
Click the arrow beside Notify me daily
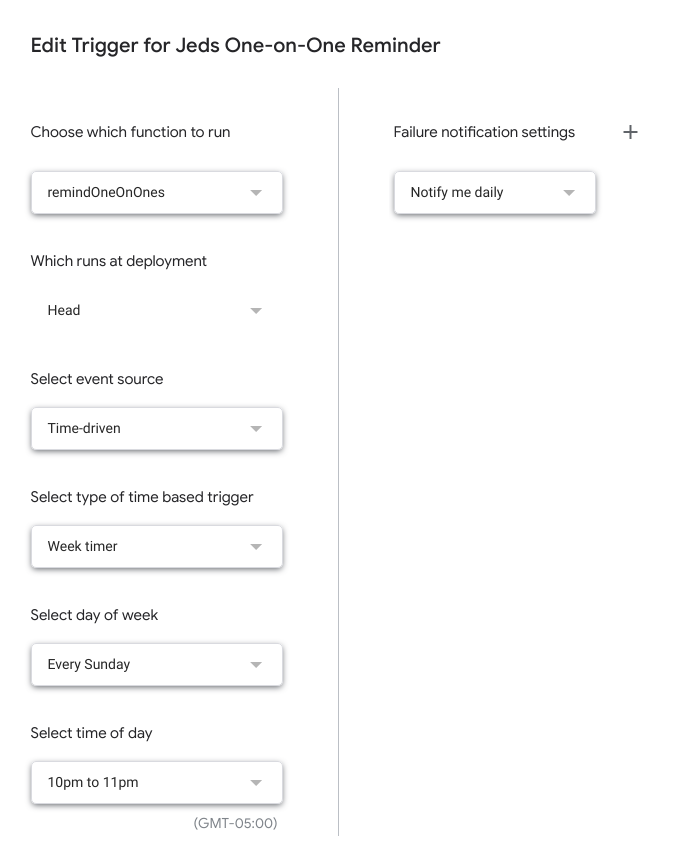[x=569, y=193]
